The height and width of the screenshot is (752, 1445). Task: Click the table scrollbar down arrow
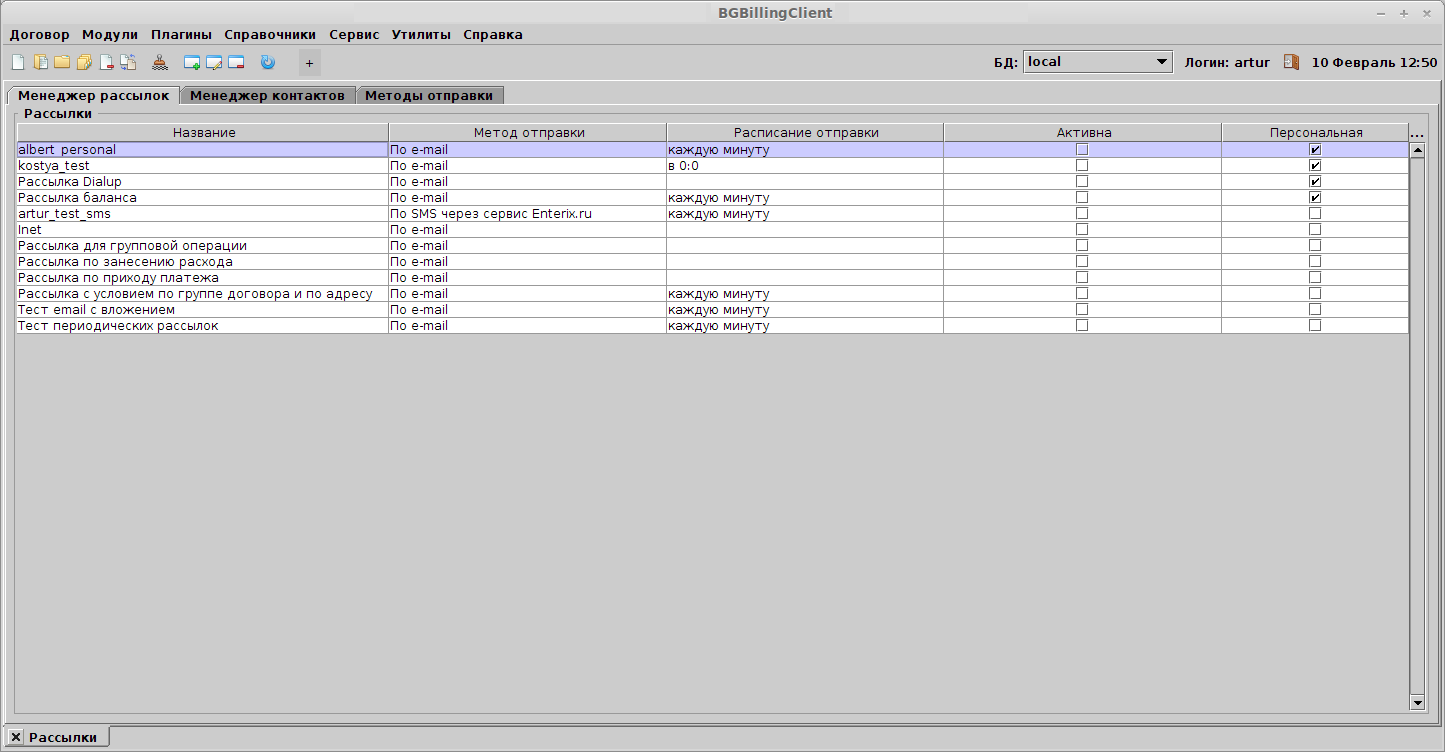(1416, 703)
